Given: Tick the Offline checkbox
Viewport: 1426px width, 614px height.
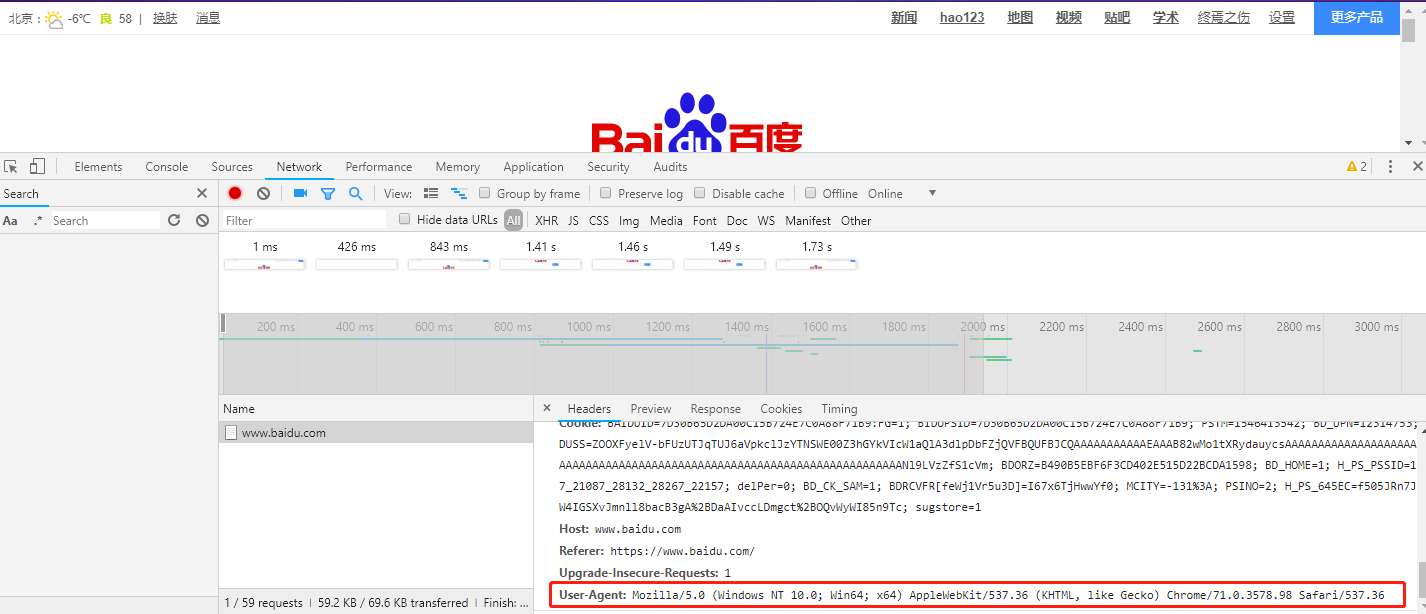Looking at the screenshot, I should [x=810, y=193].
